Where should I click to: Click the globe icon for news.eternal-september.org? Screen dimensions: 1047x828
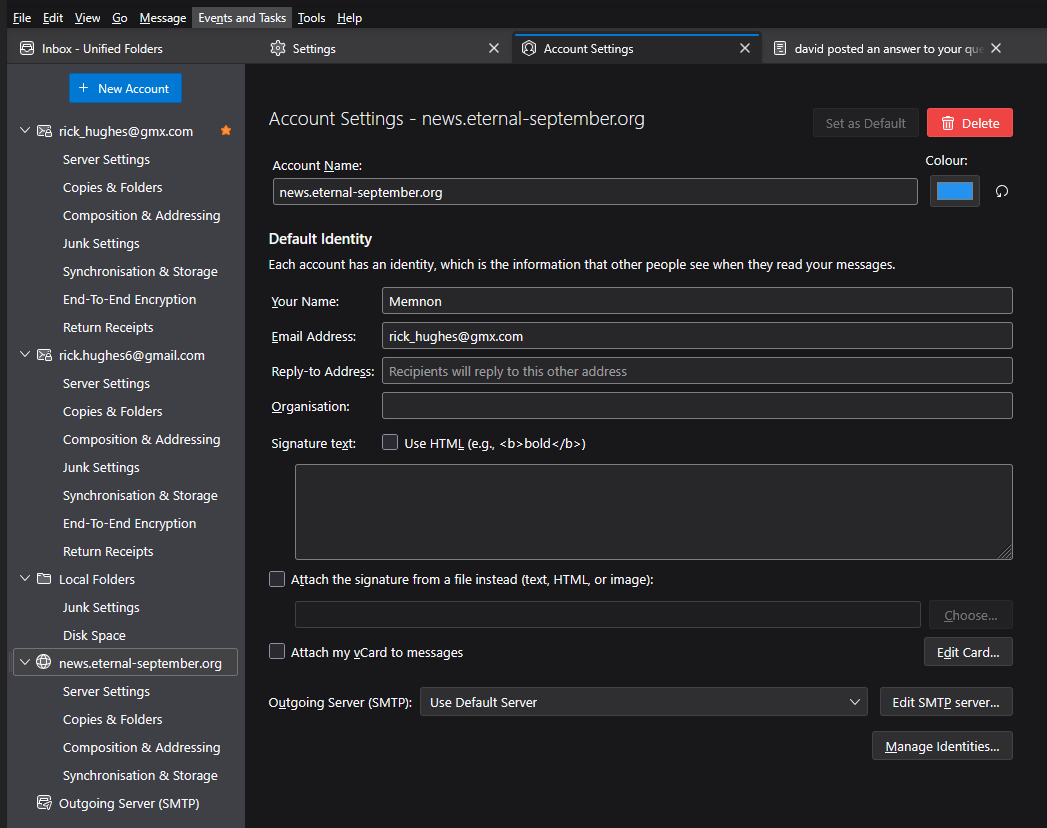pyautogui.click(x=44, y=663)
